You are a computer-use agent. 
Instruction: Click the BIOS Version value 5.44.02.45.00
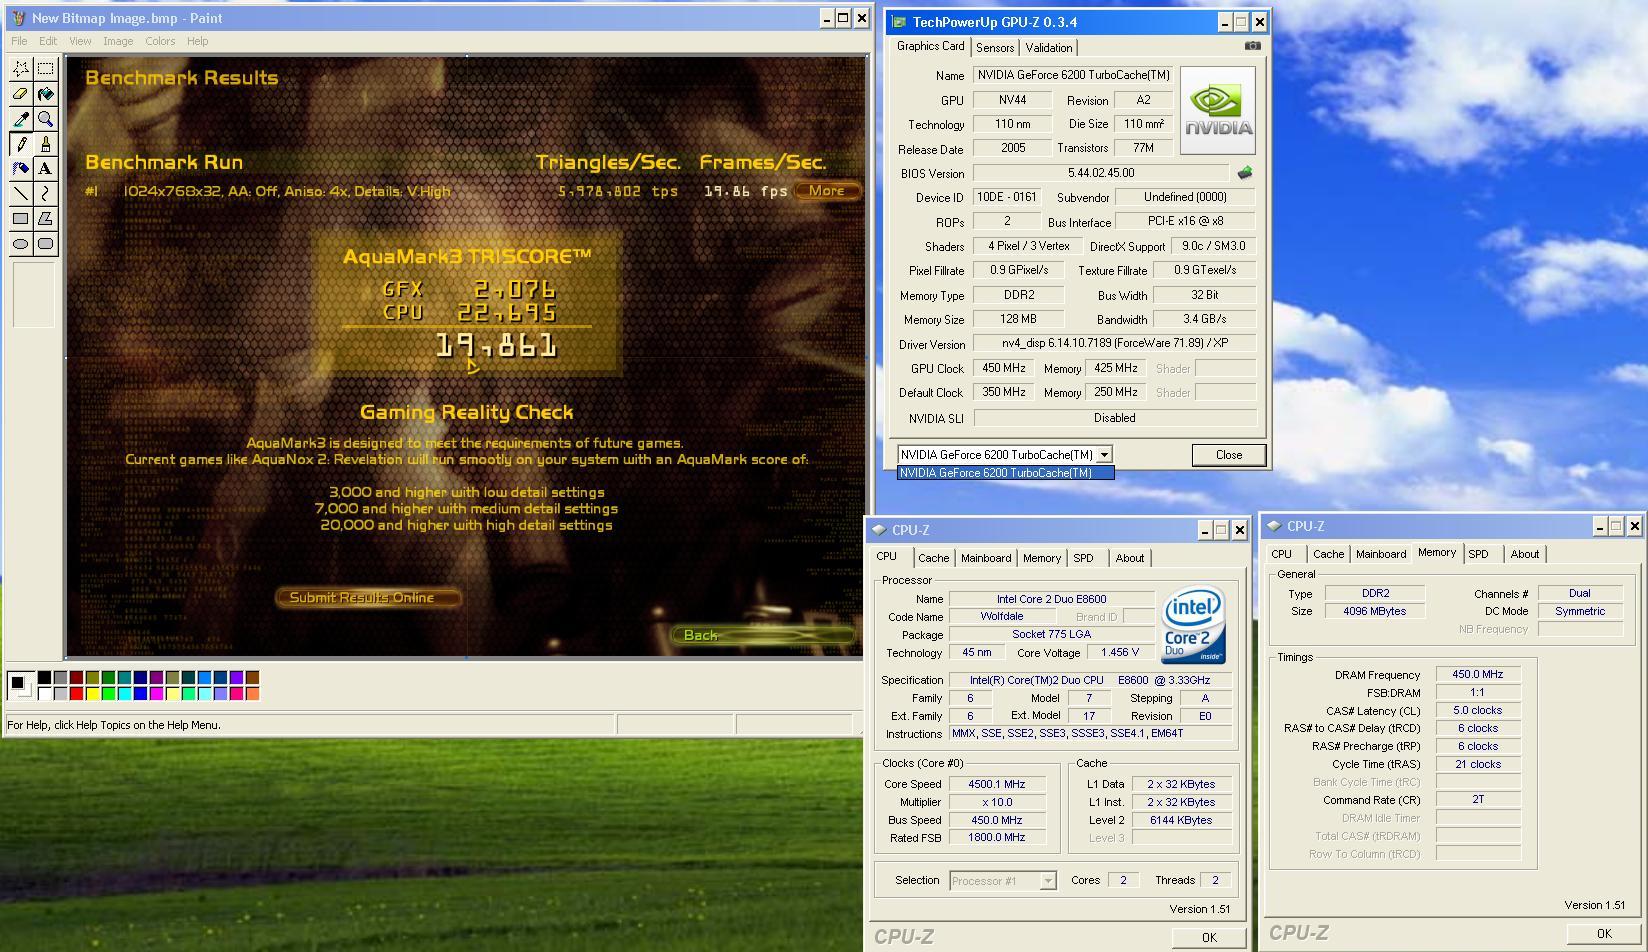(x=1101, y=173)
